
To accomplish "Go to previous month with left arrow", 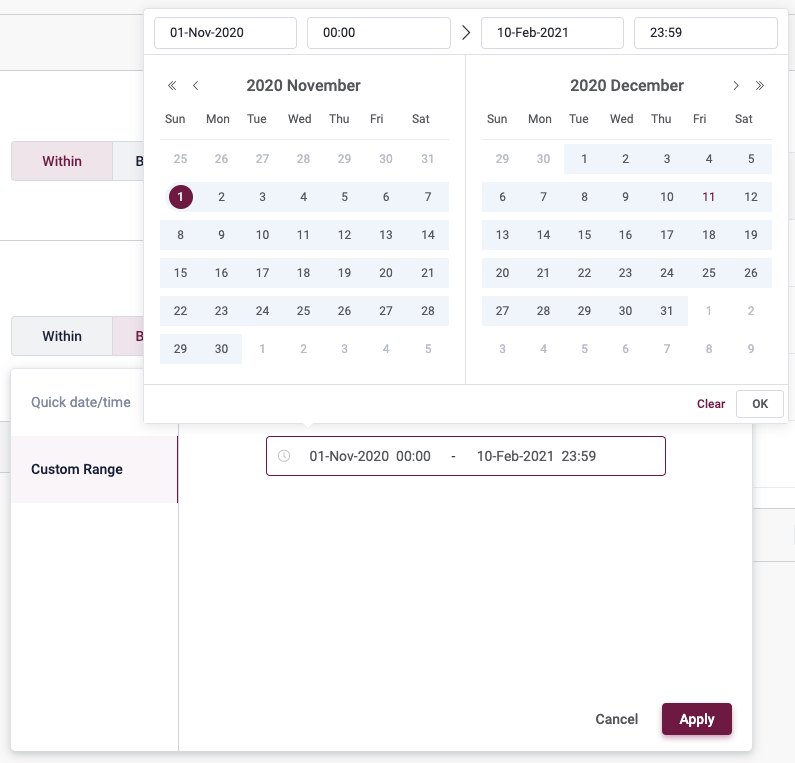I will click(196, 85).
